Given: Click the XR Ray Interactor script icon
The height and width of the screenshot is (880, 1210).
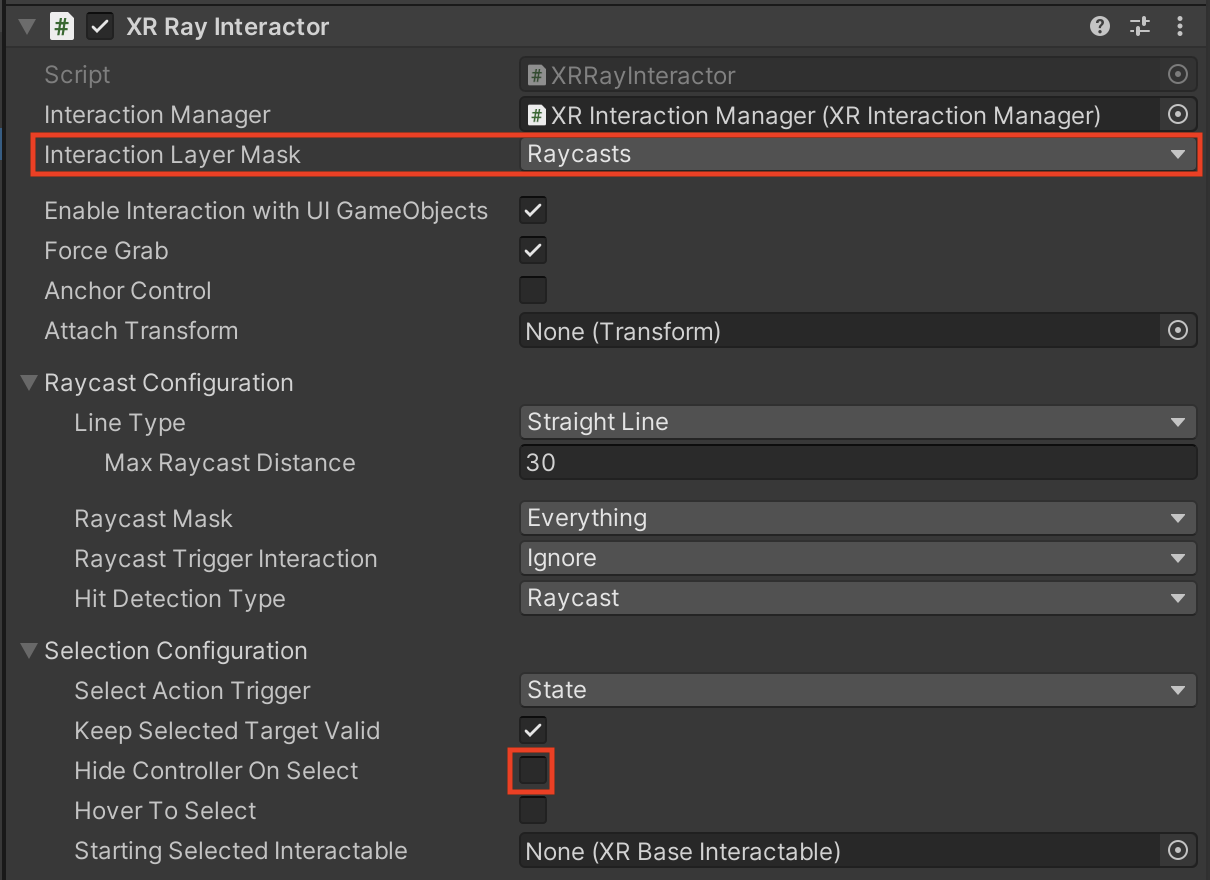Looking at the screenshot, I should tap(62, 27).
